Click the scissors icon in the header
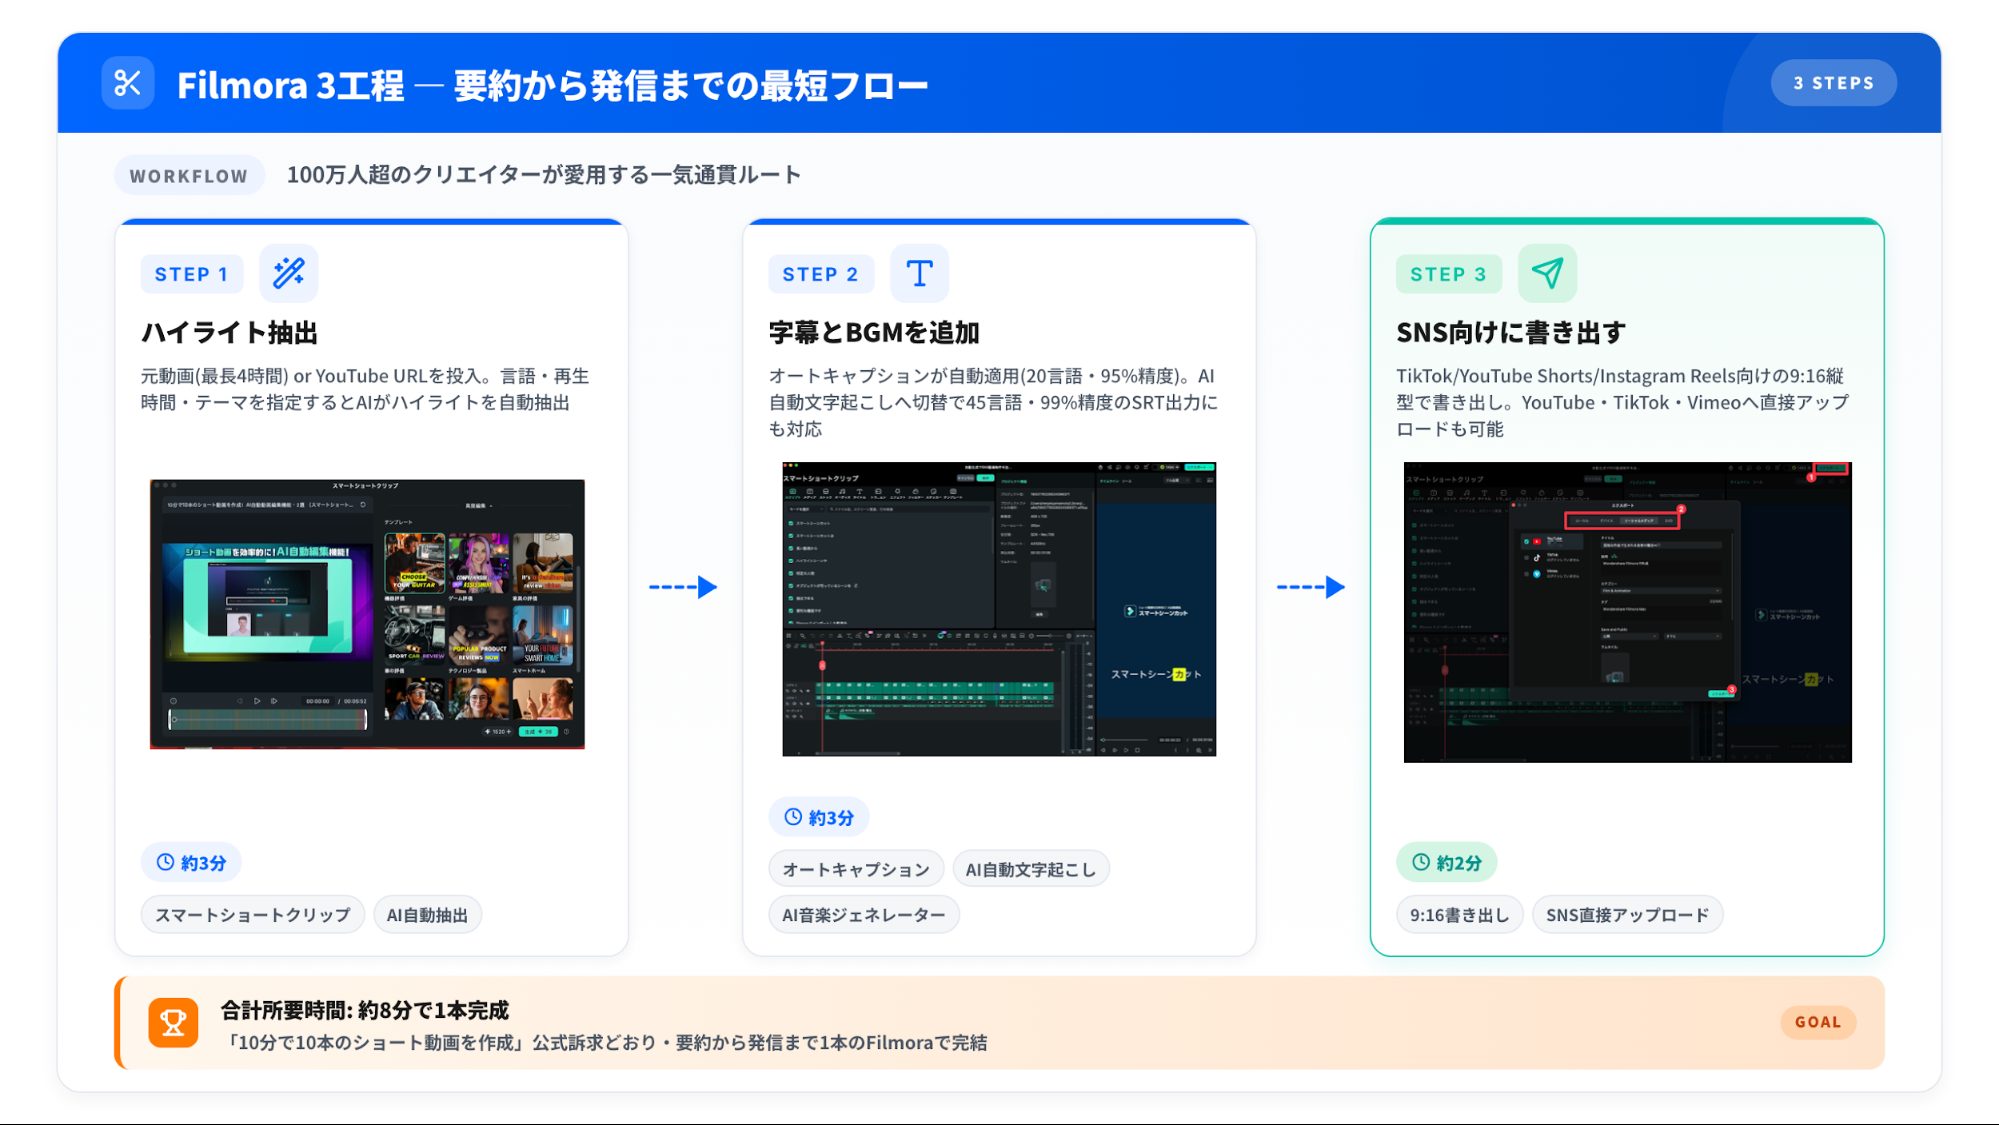 click(x=128, y=83)
